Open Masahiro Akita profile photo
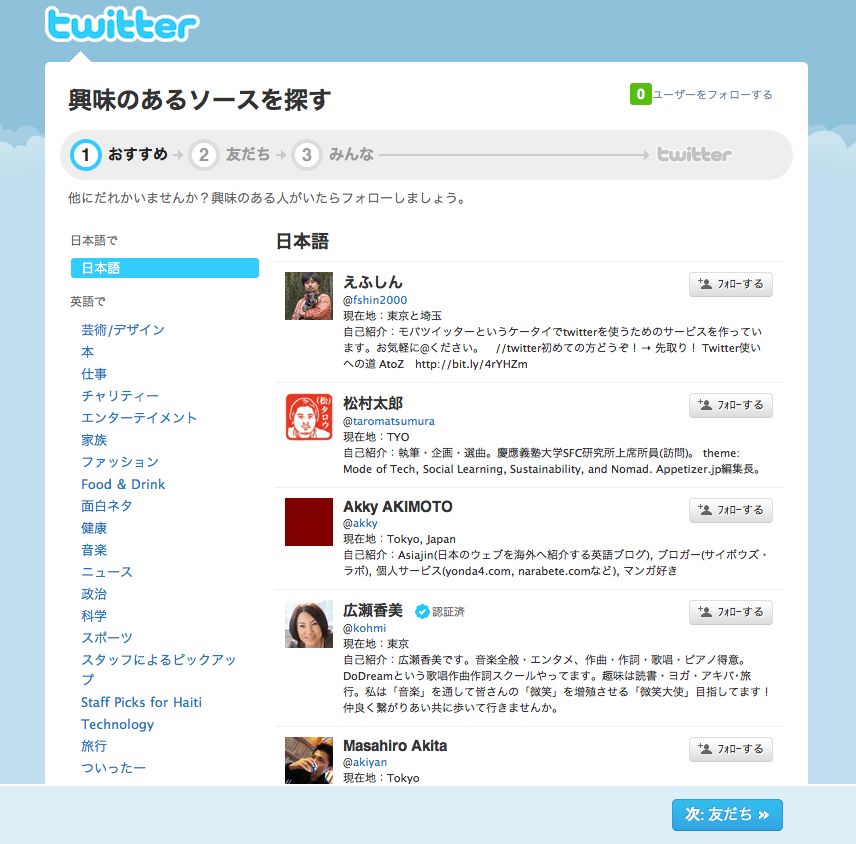856x844 pixels. [x=309, y=760]
